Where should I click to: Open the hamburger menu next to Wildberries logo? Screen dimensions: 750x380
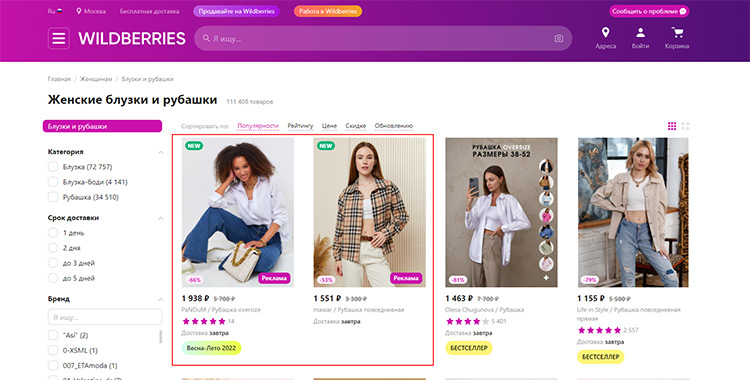coord(58,38)
